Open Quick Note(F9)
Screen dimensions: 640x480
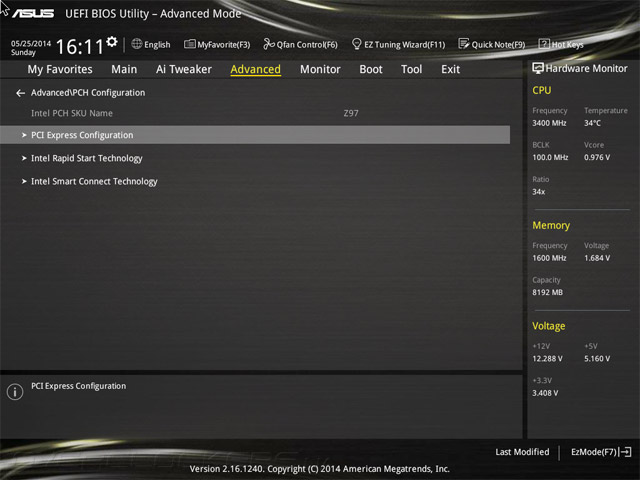[x=498, y=44]
